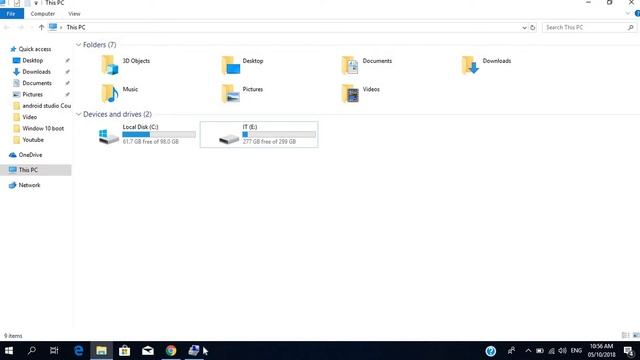The image size is (640, 360).
Task: Open People icon in taskbar
Action: coord(511,351)
